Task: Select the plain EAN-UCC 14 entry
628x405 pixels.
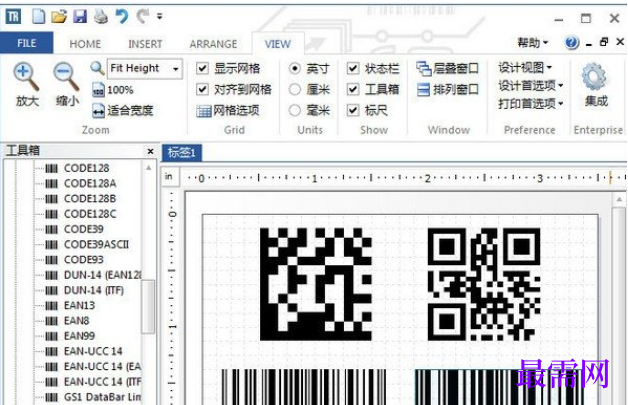Action: (93, 351)
